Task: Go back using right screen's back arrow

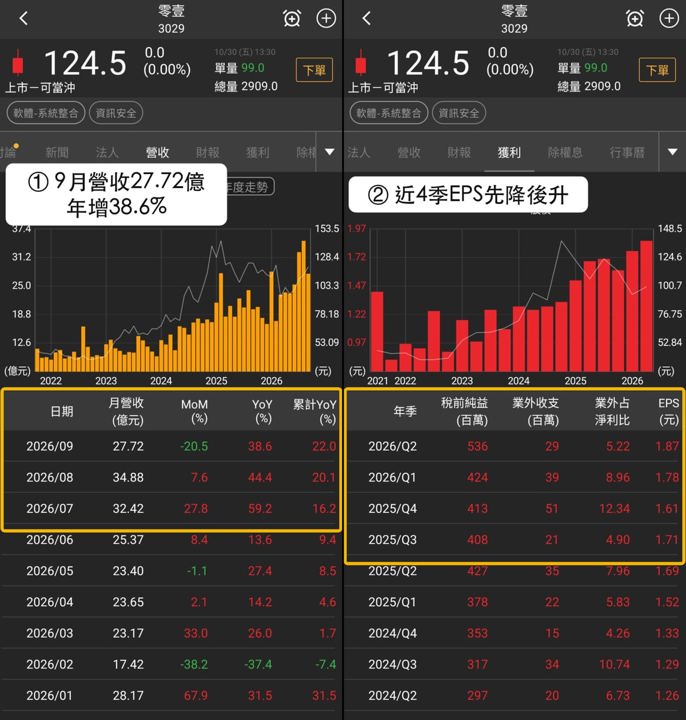Action: (x=366, y=18)
